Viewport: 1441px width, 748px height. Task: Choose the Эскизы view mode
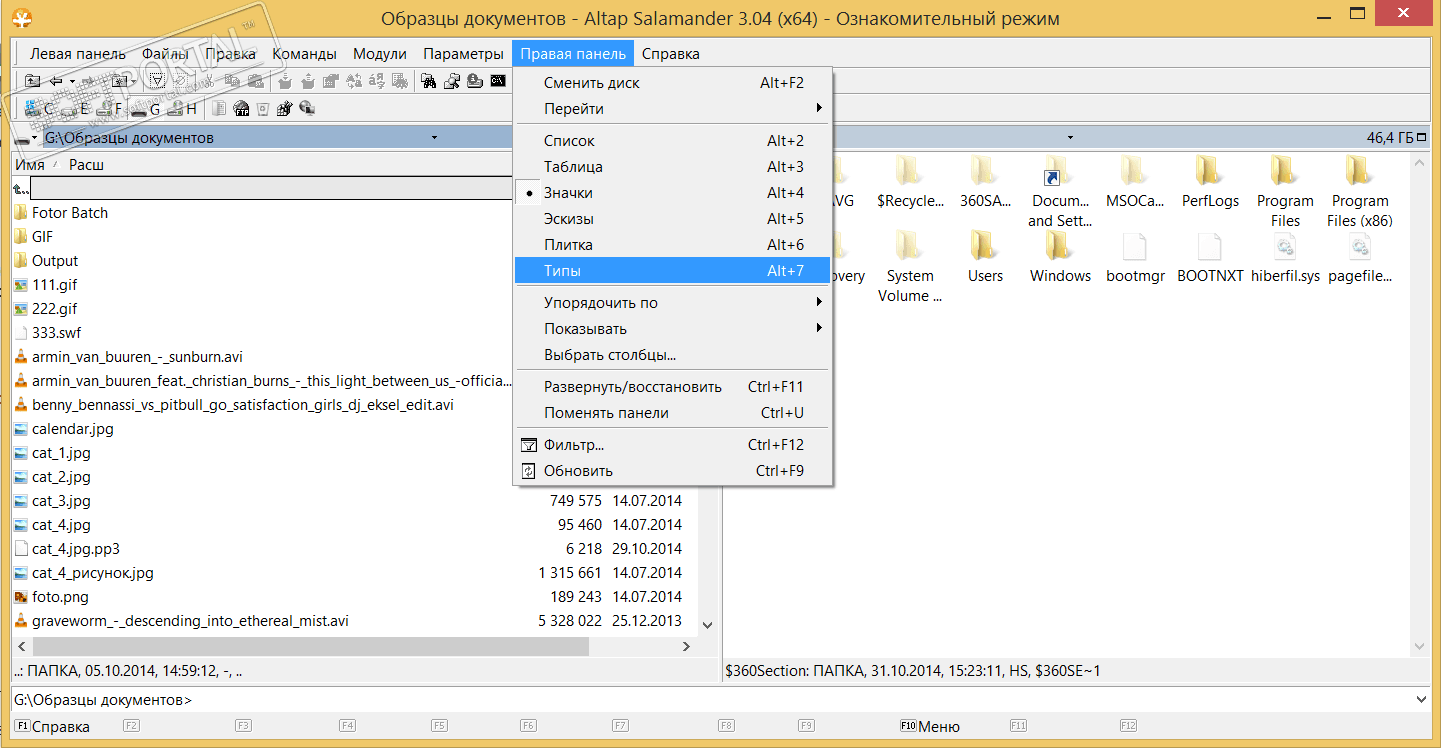point(672,219)
